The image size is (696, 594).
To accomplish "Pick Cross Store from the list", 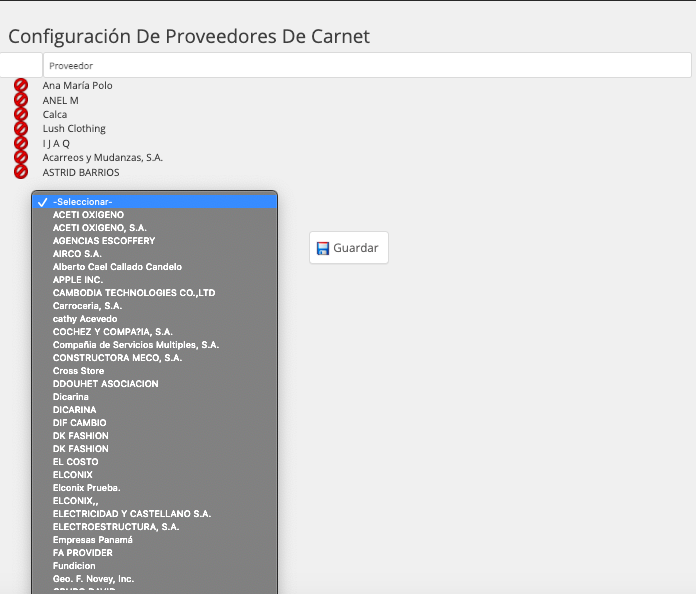I will (x=154, y=371).
